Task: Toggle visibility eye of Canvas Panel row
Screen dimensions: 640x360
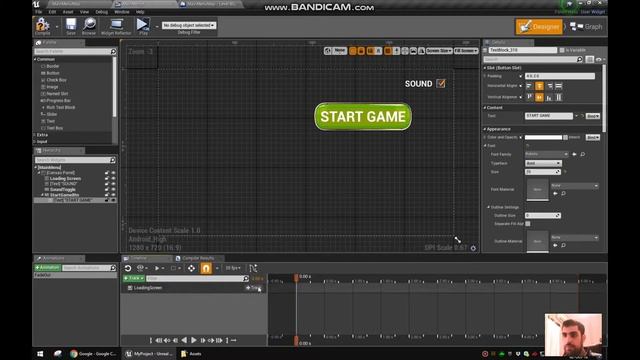Action: 113,173
